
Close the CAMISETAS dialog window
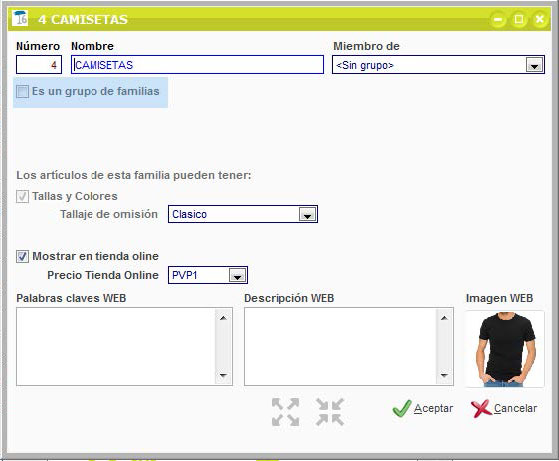540,19
